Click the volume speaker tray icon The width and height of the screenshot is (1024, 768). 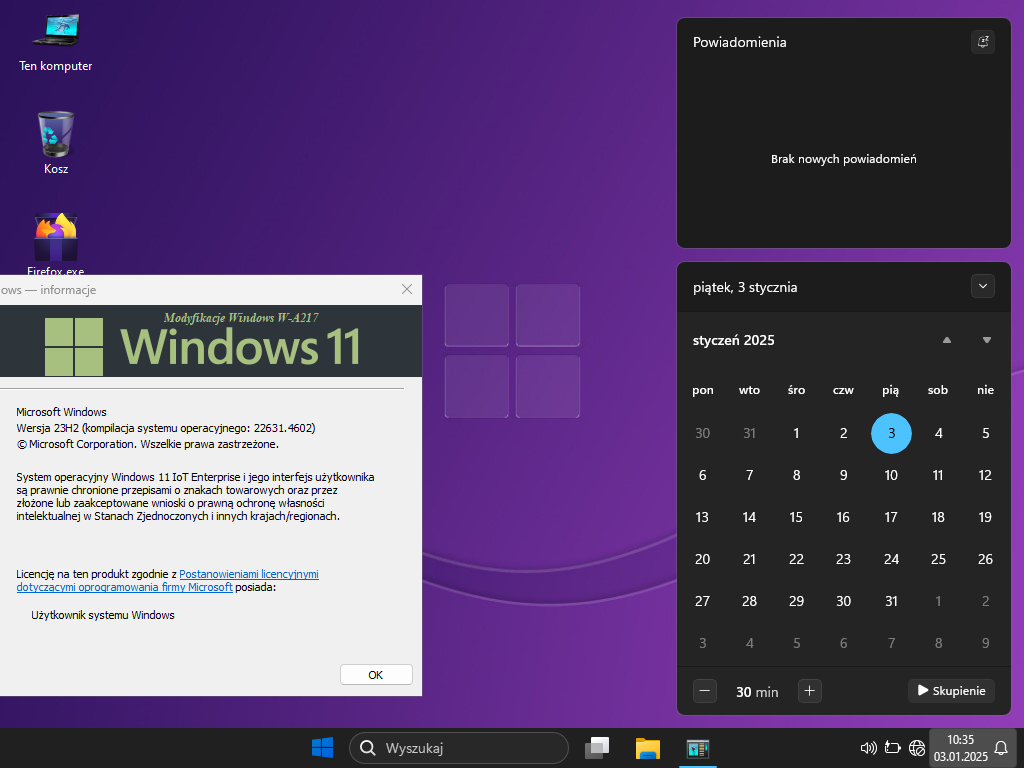pos(868,748)
